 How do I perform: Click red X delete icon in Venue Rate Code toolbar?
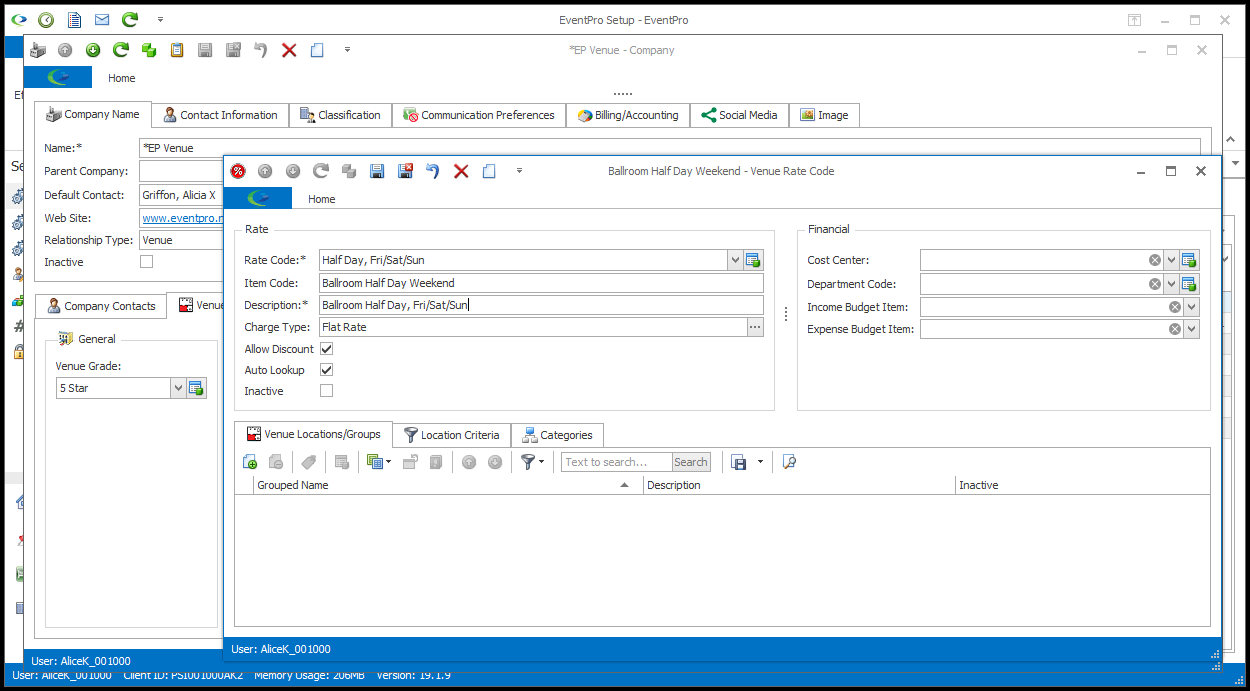click(461, 171)
